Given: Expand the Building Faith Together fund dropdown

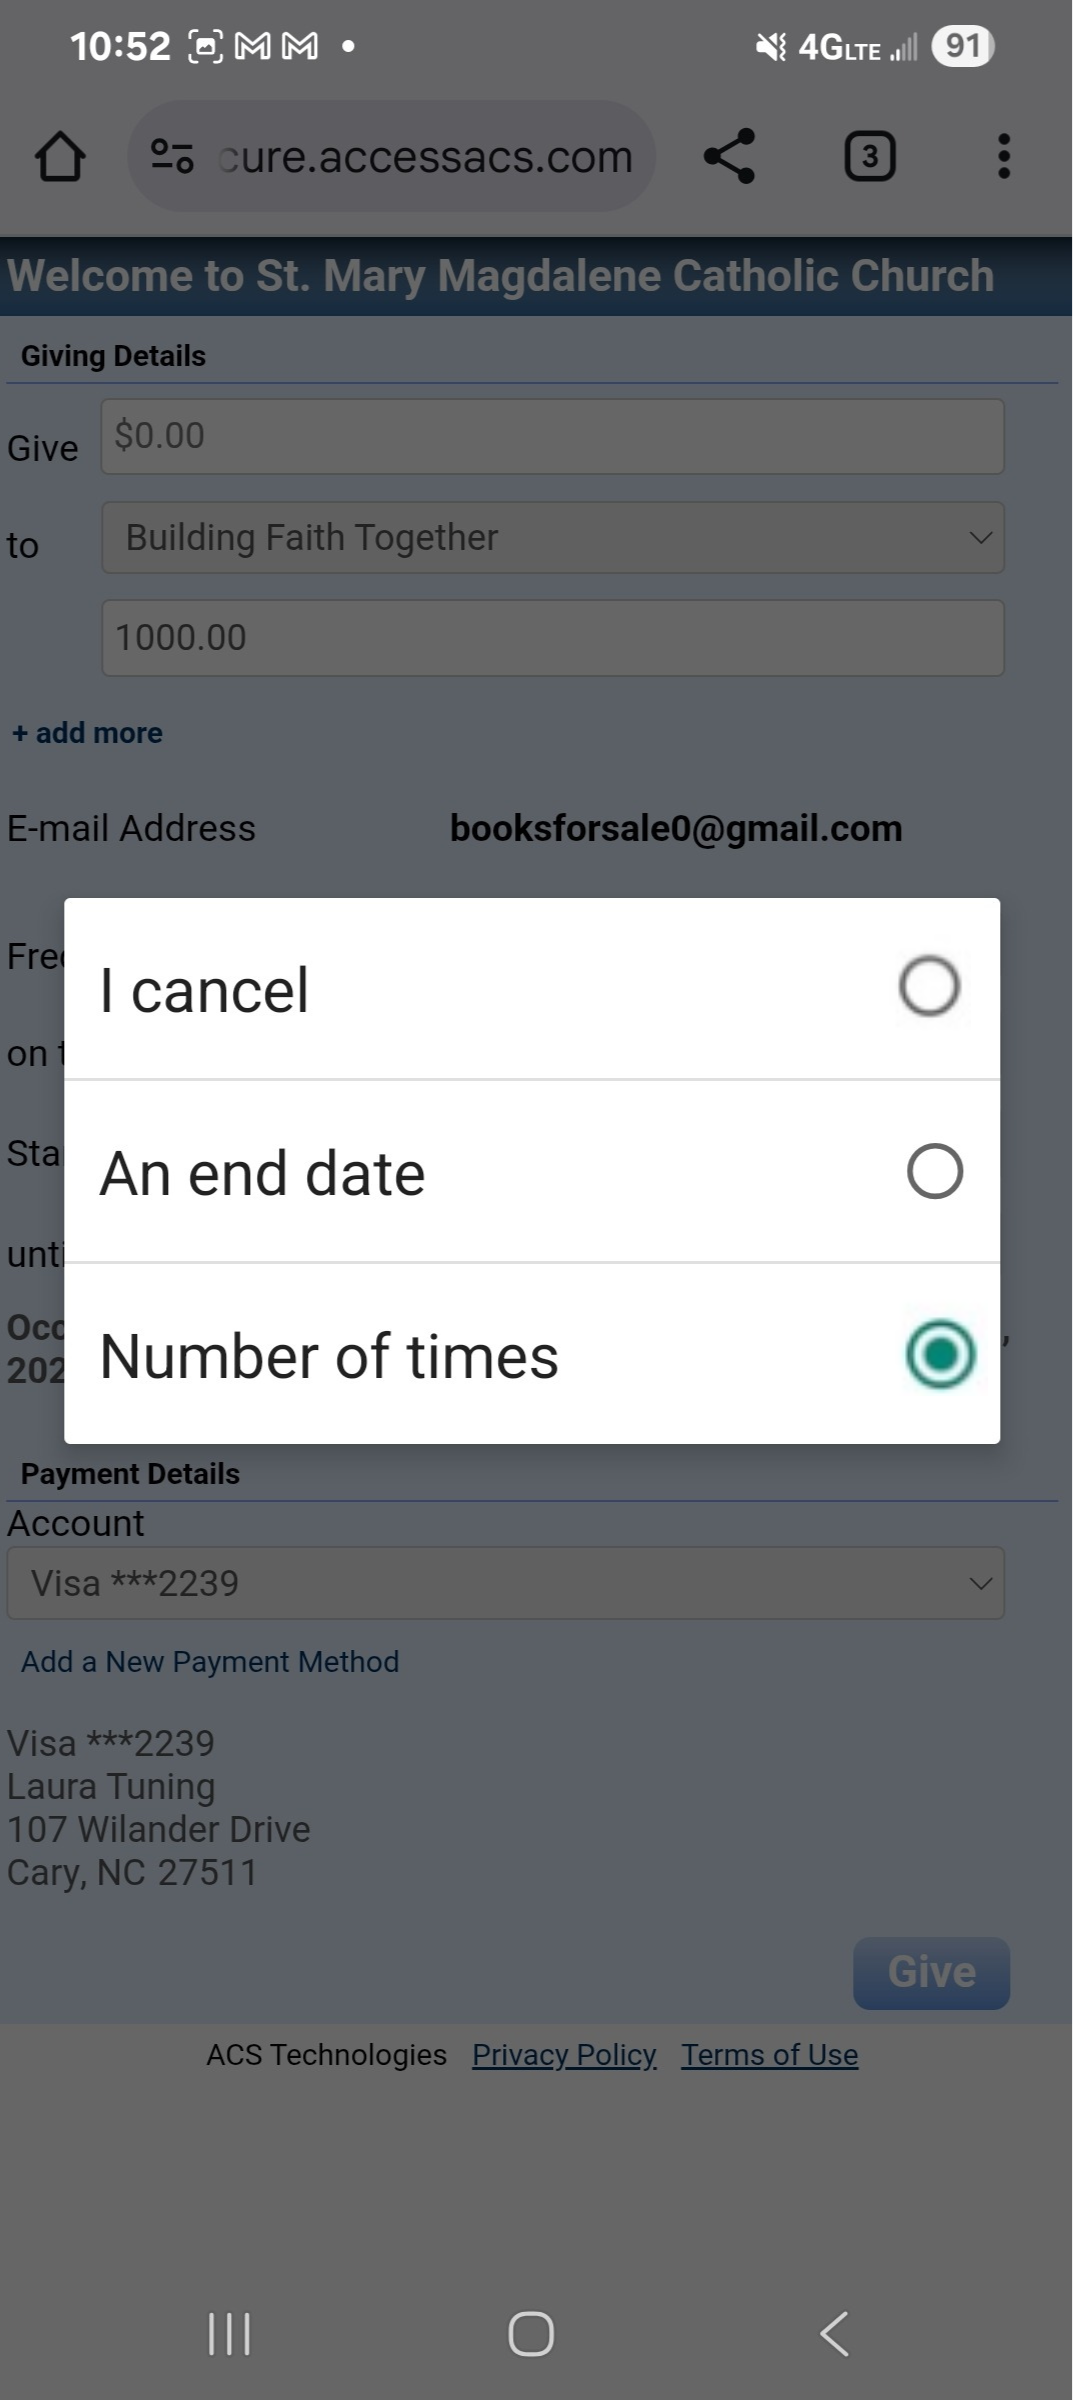Looking at the screenshot, I should [x=553, y=538].
